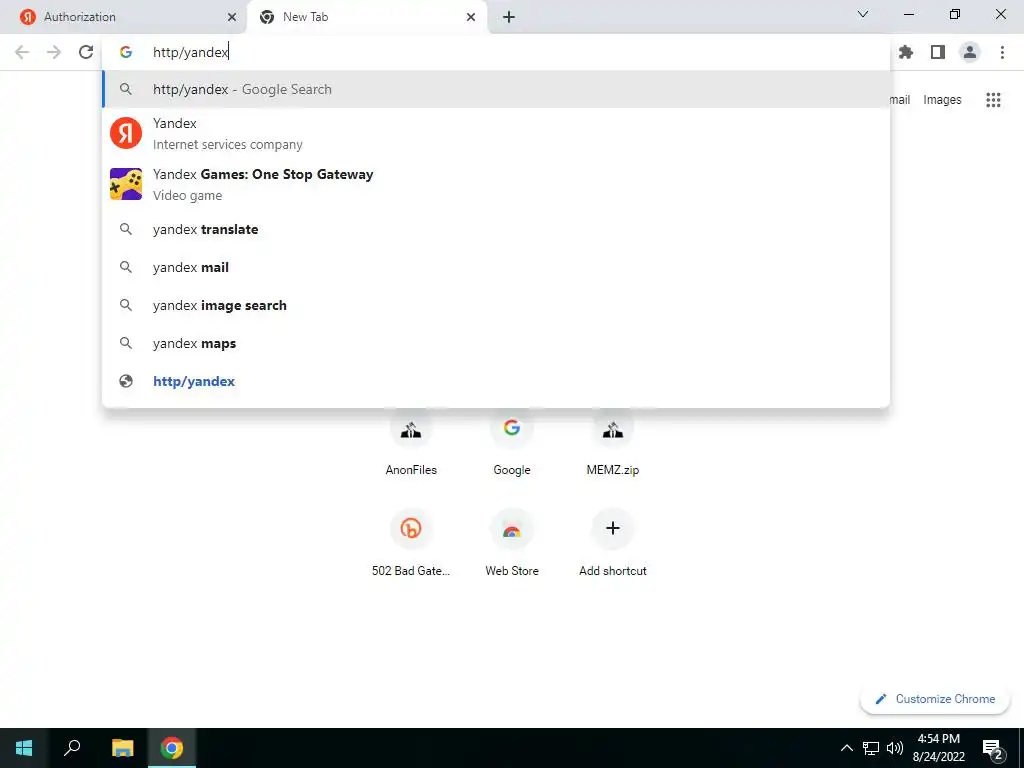The height and width of the screenshot is (768, 1024).
Task: Click the Chrome taskbar icon
Action: coord(172,748)
